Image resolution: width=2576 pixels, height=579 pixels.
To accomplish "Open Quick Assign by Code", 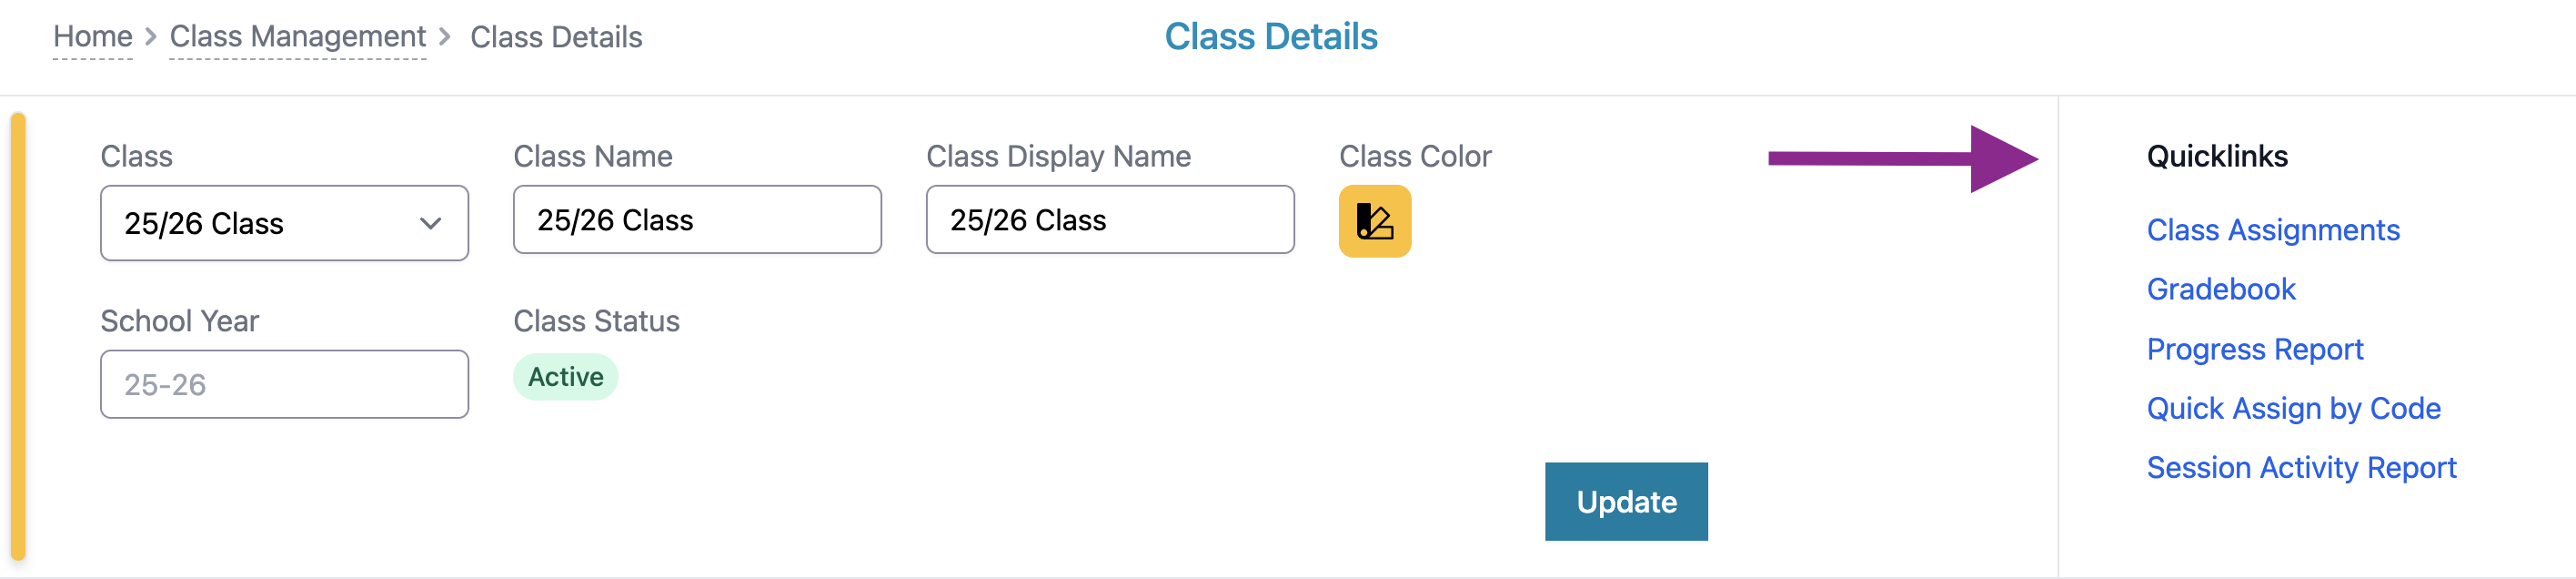I will coord(2293,408).
